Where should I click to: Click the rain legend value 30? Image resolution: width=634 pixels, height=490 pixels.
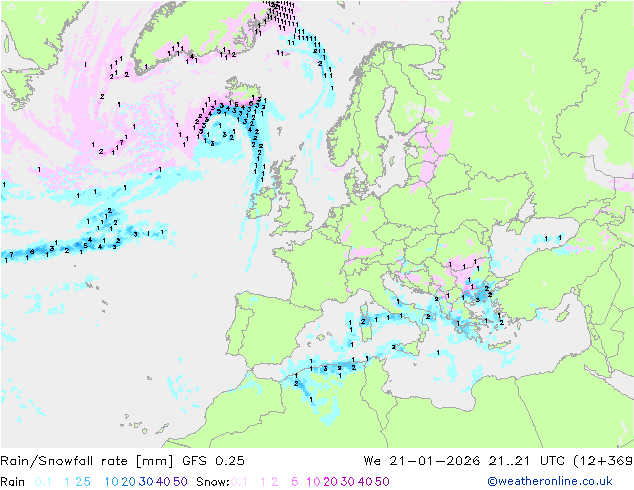pyautogui.click(x=146, y=482)
